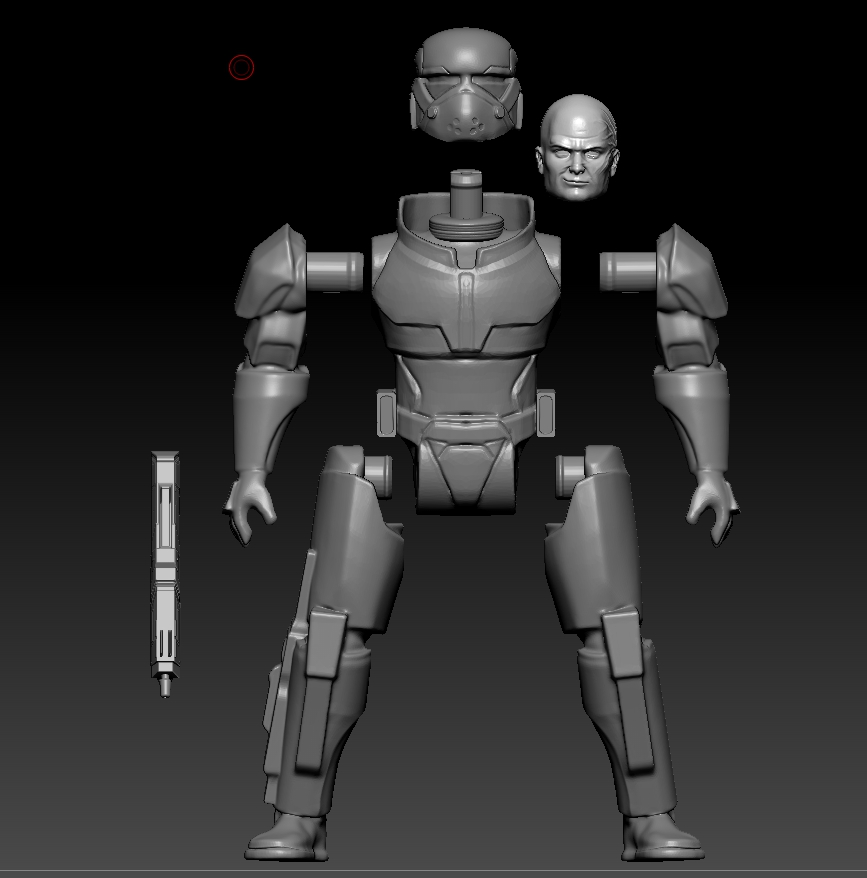This screenshot has height=878, width=867.
Task: Select the hand farthest from the rifle
Action: pos(712,507)
